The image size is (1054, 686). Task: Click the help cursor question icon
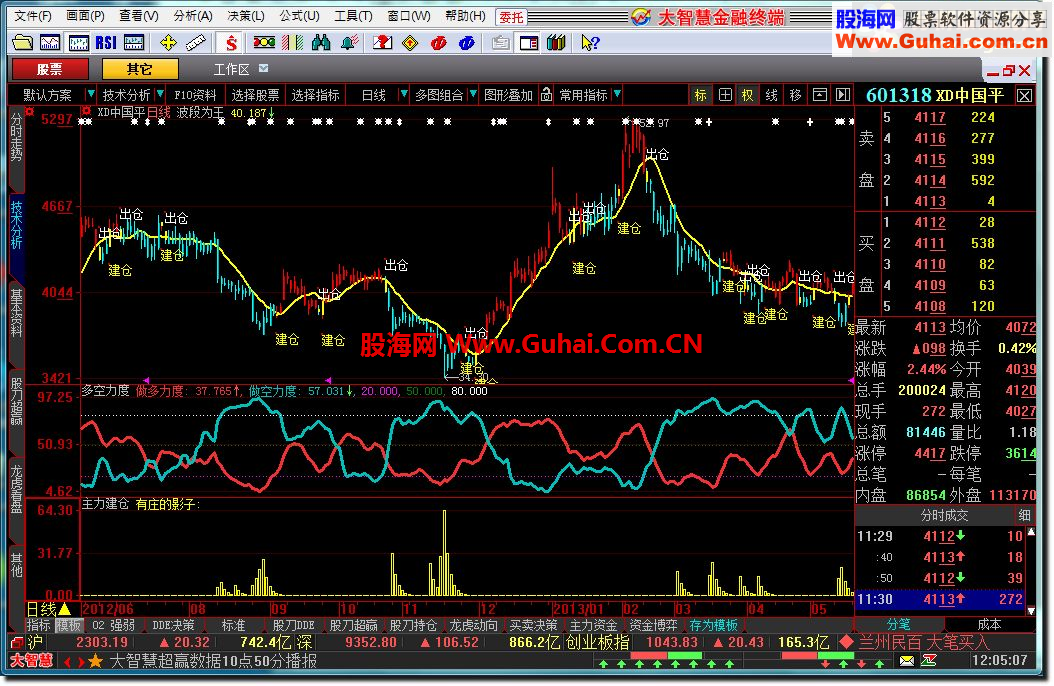[x=590, y=43]
